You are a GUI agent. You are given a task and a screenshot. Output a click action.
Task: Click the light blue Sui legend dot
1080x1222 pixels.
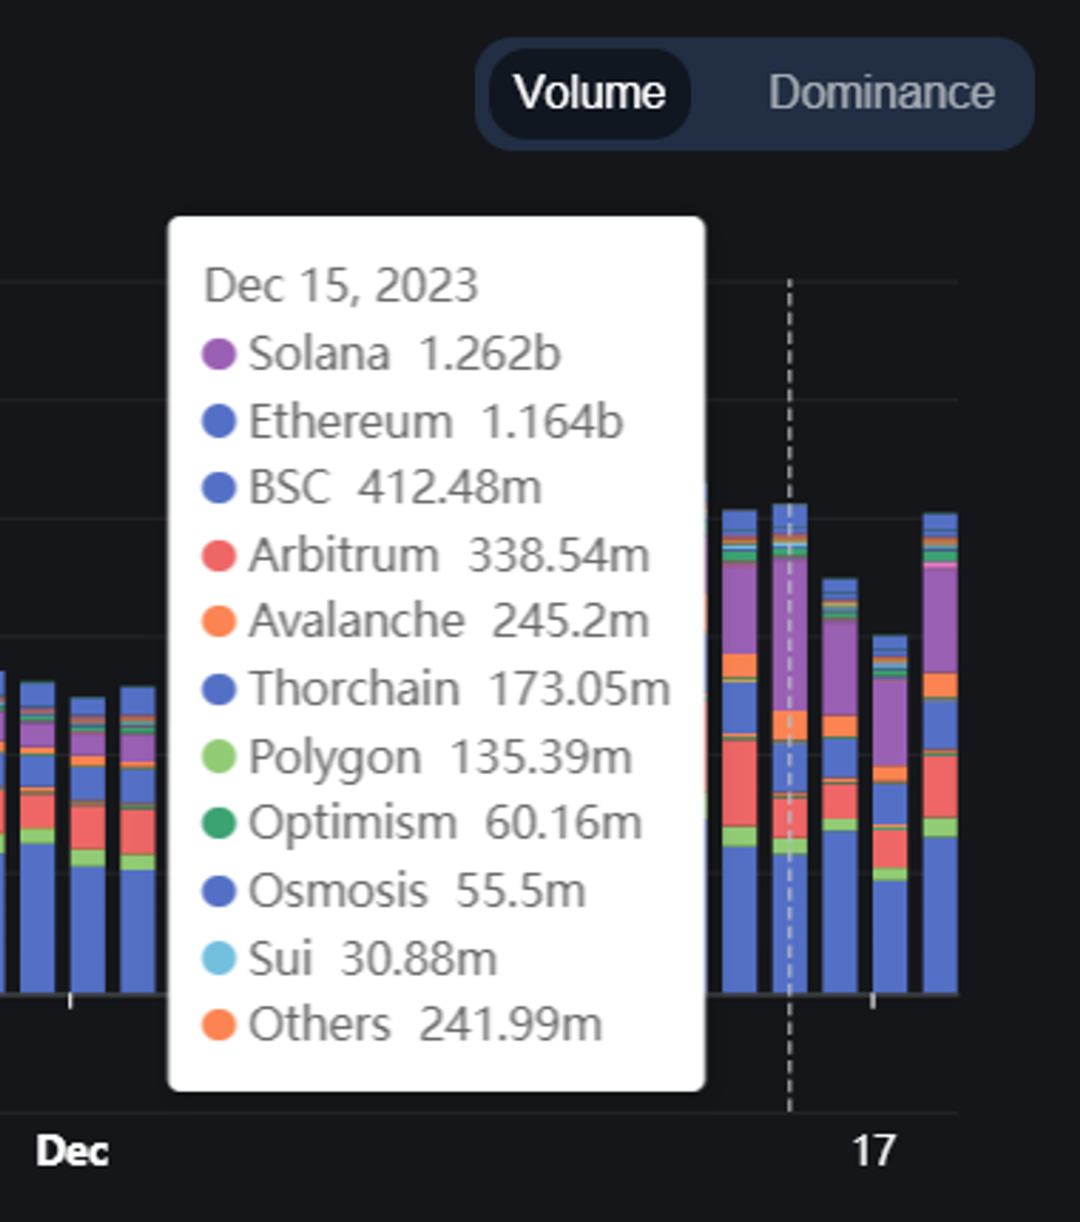pyautogui.click(x=221, y=958)
